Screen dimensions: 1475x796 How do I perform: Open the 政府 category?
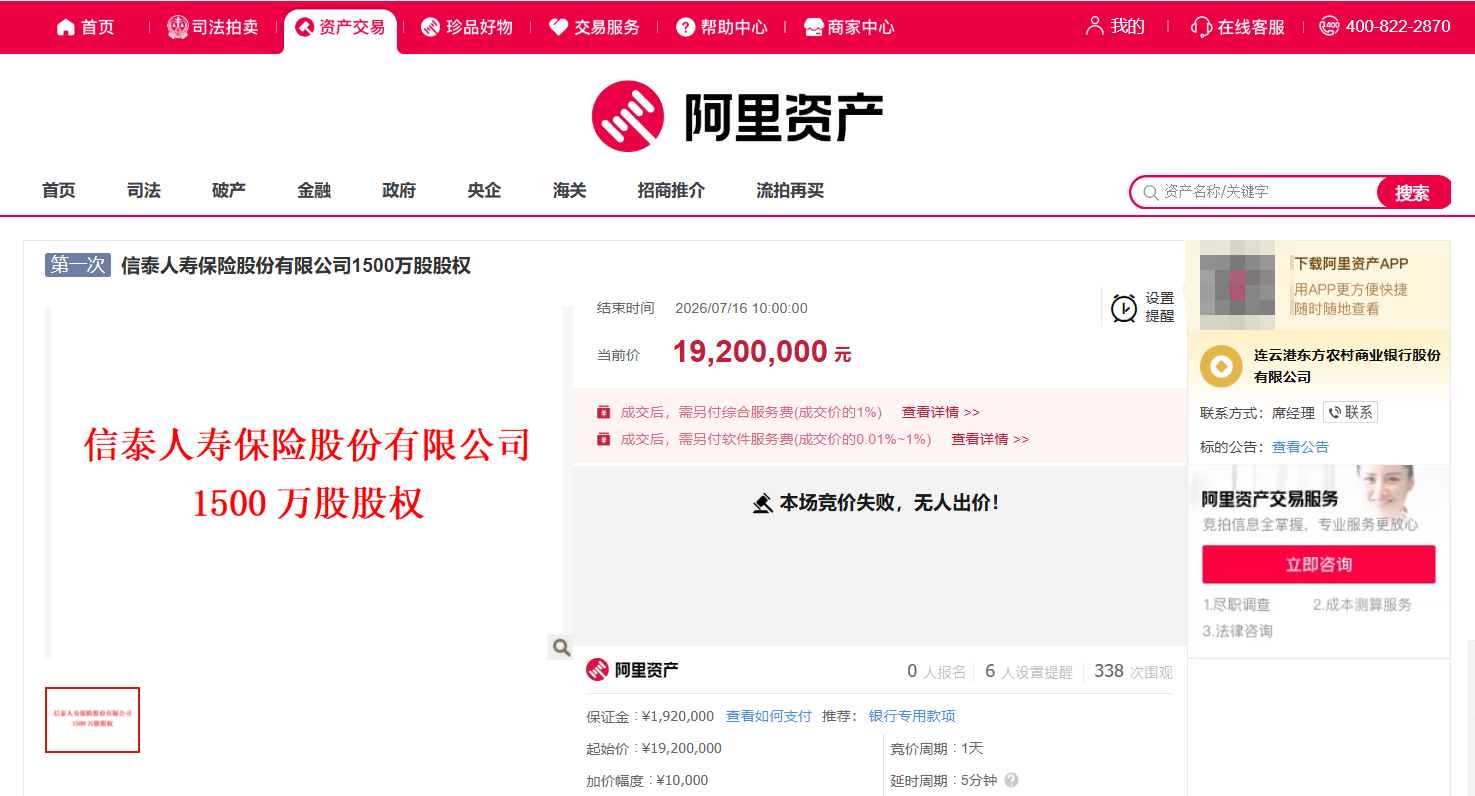click(399, 190)
